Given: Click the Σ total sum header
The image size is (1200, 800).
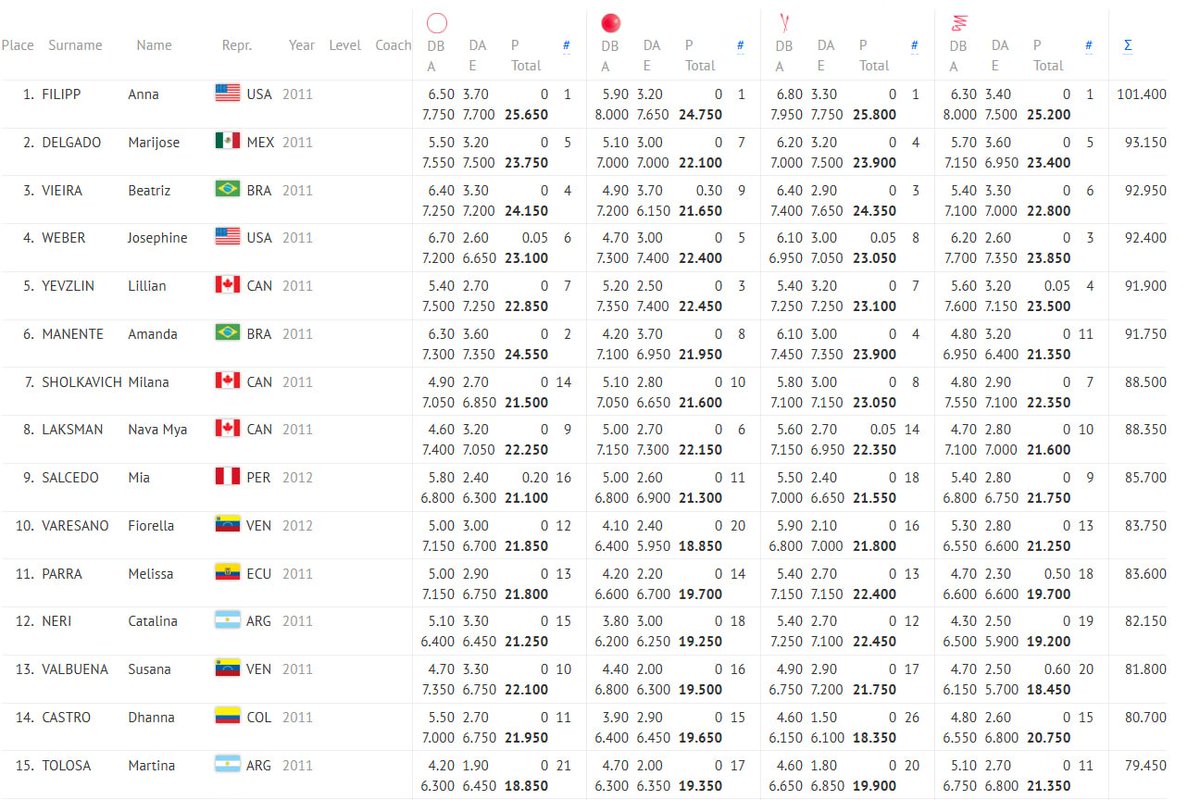Looking at the screenshot, I should (1128, 45).
